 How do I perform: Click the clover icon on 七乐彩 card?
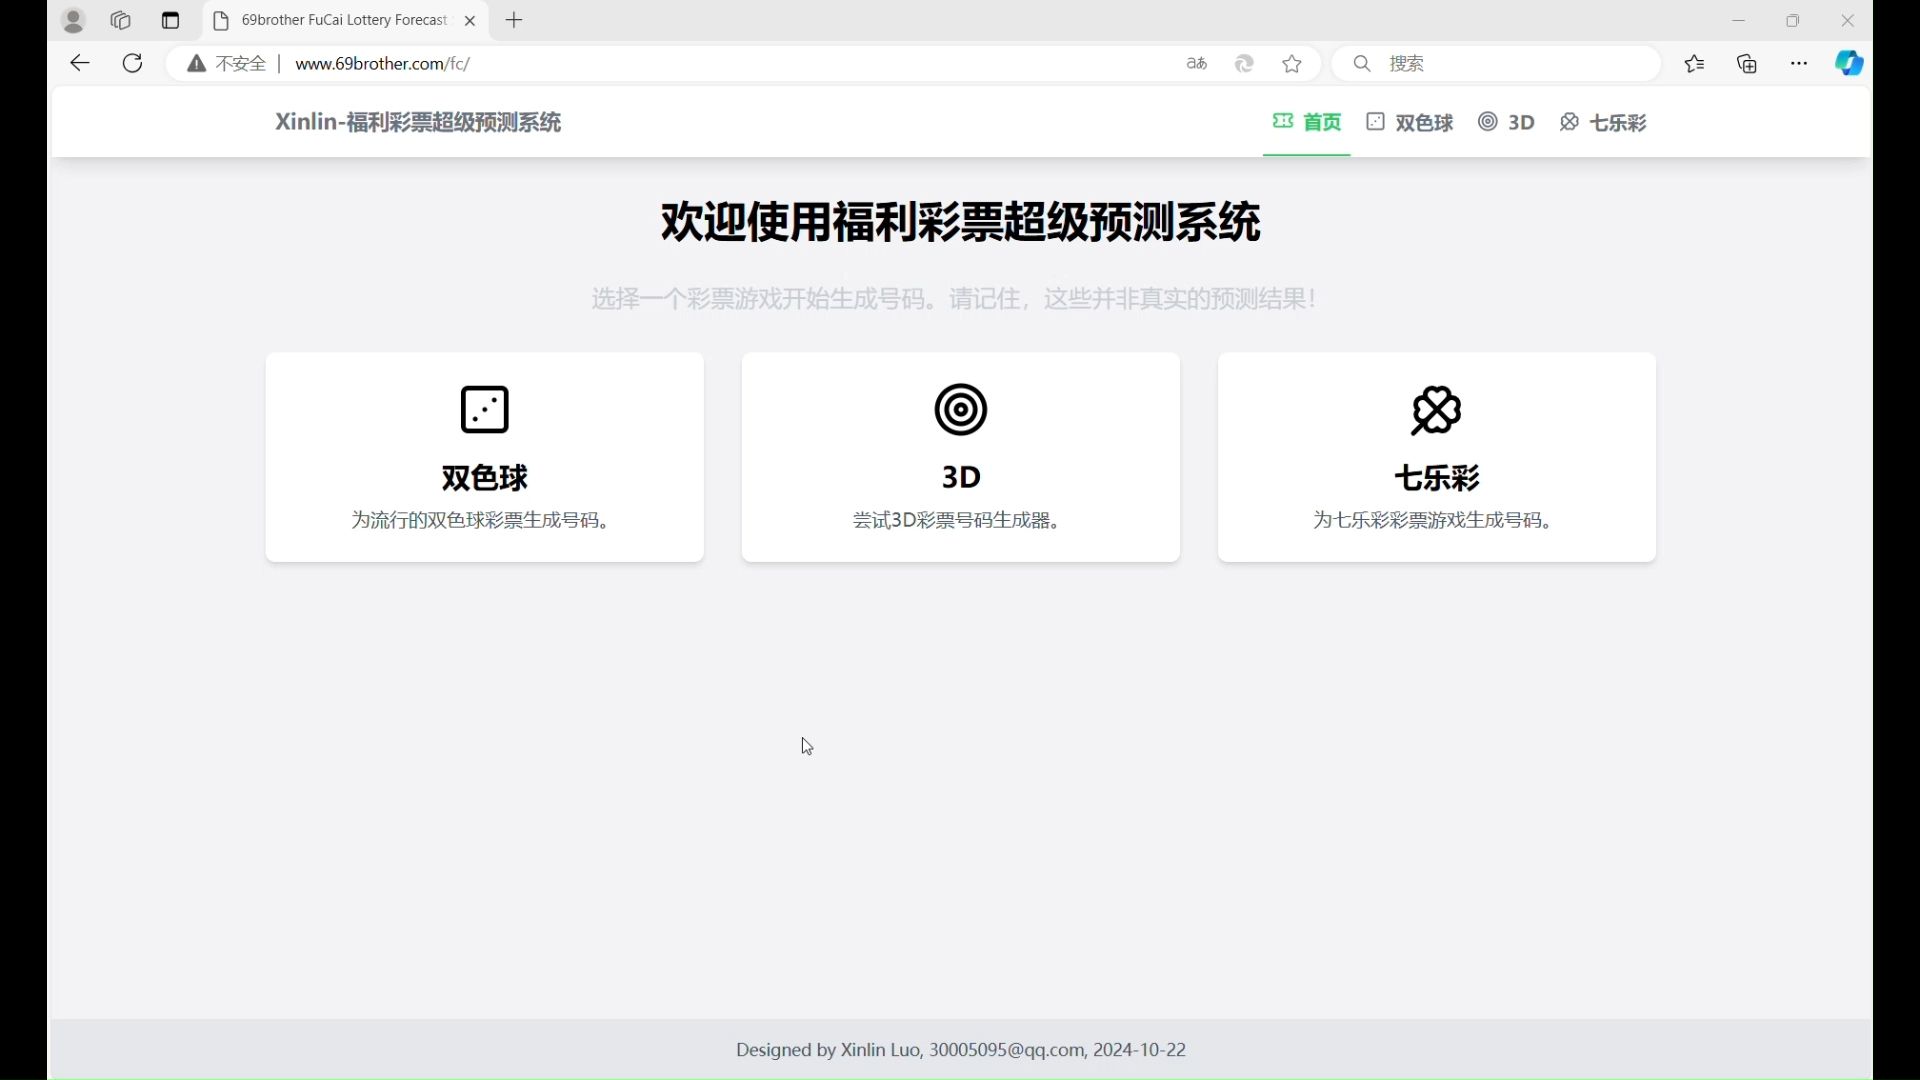click(1437, 410)
